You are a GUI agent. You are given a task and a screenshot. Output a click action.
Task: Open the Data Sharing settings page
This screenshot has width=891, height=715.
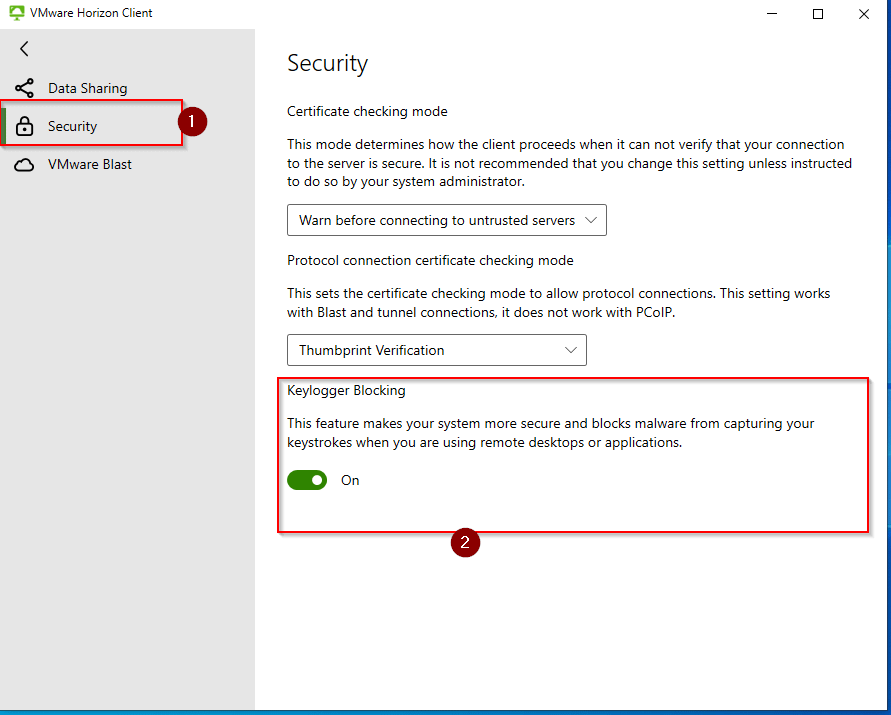coord(87,88)
